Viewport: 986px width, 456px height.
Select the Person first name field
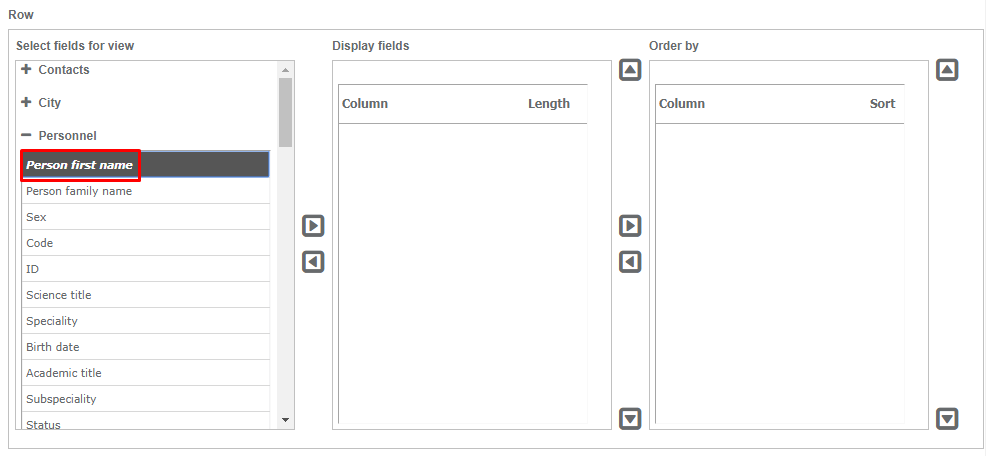pos(80,165)
